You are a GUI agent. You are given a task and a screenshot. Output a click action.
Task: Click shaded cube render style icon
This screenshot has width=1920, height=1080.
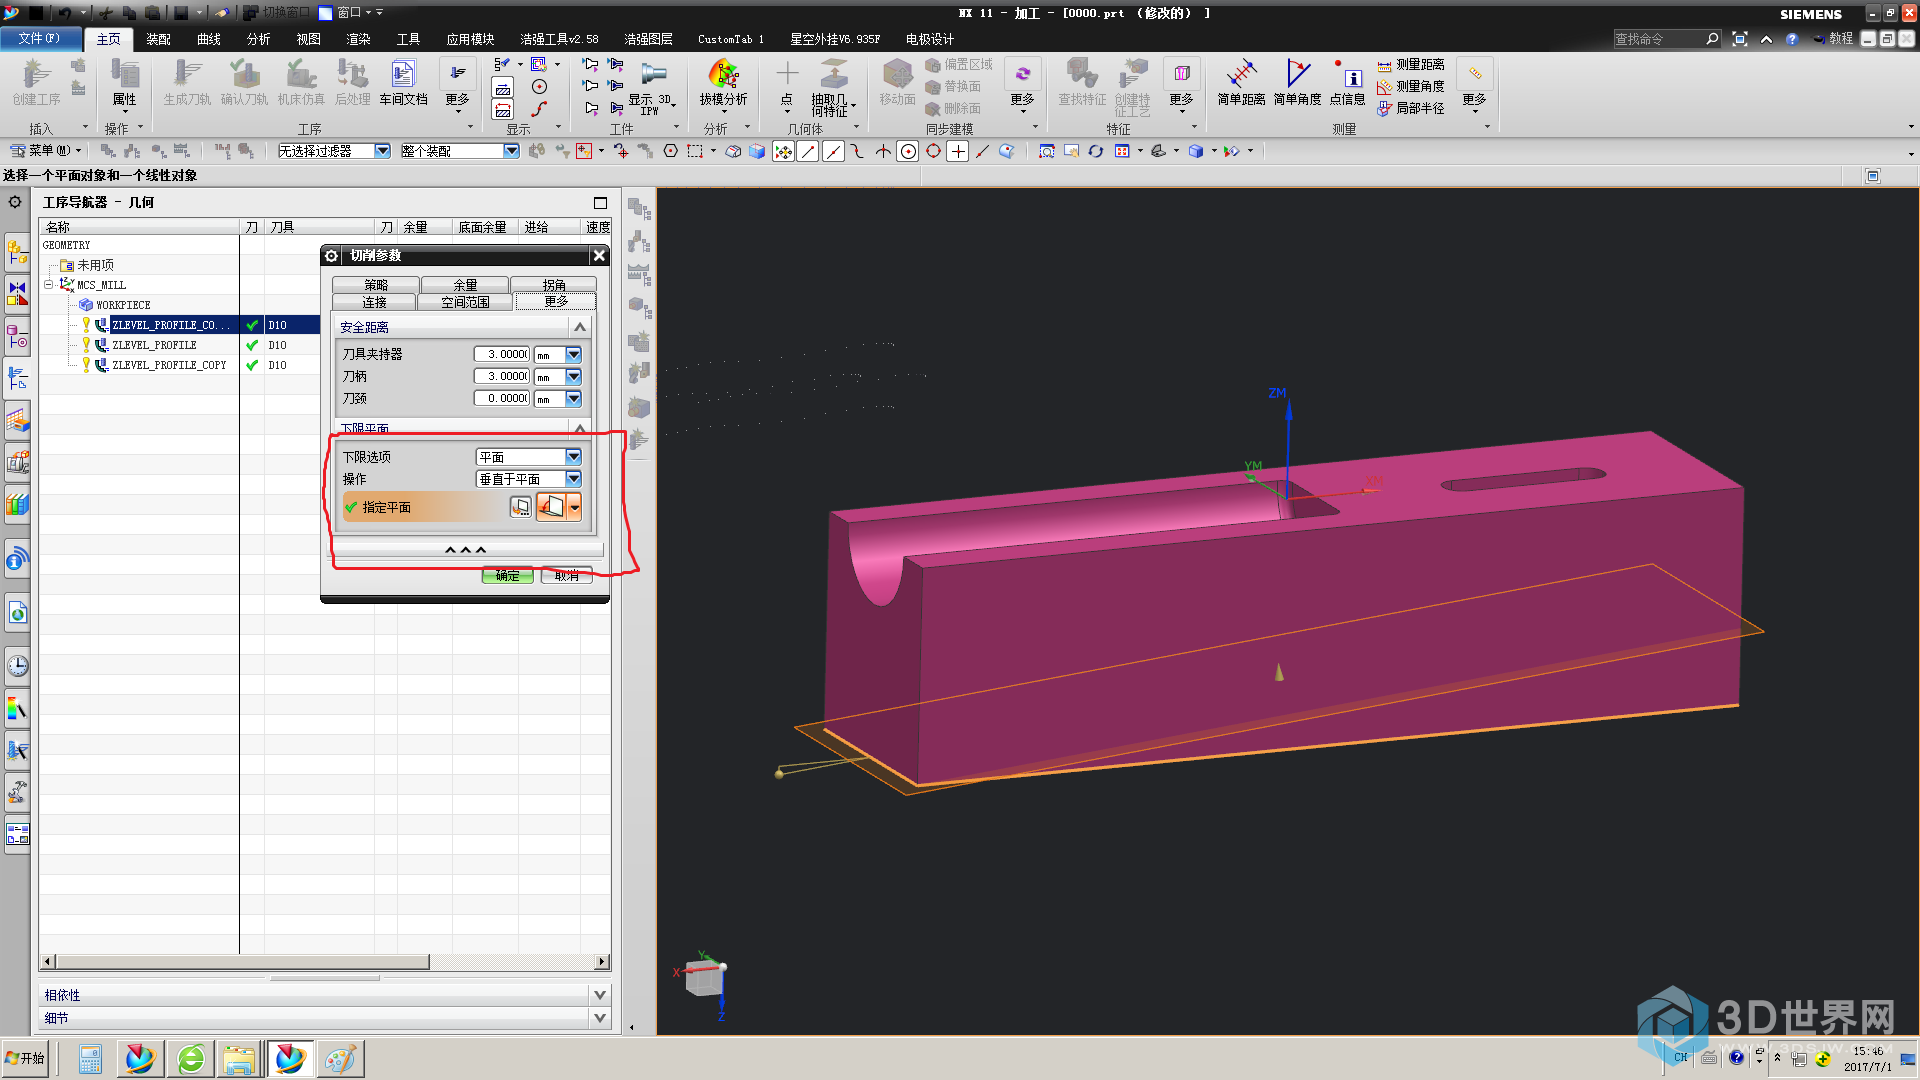pos(1196,151)
